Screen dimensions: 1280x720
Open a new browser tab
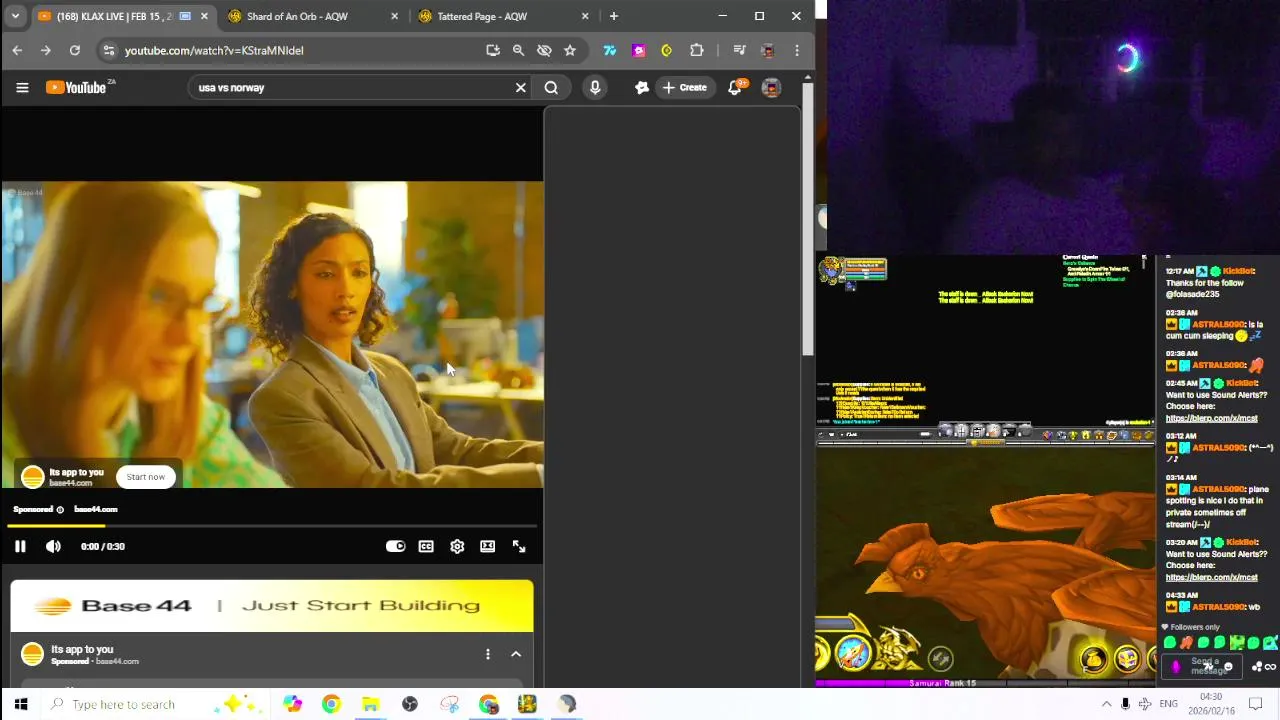(x=614, y=16)
